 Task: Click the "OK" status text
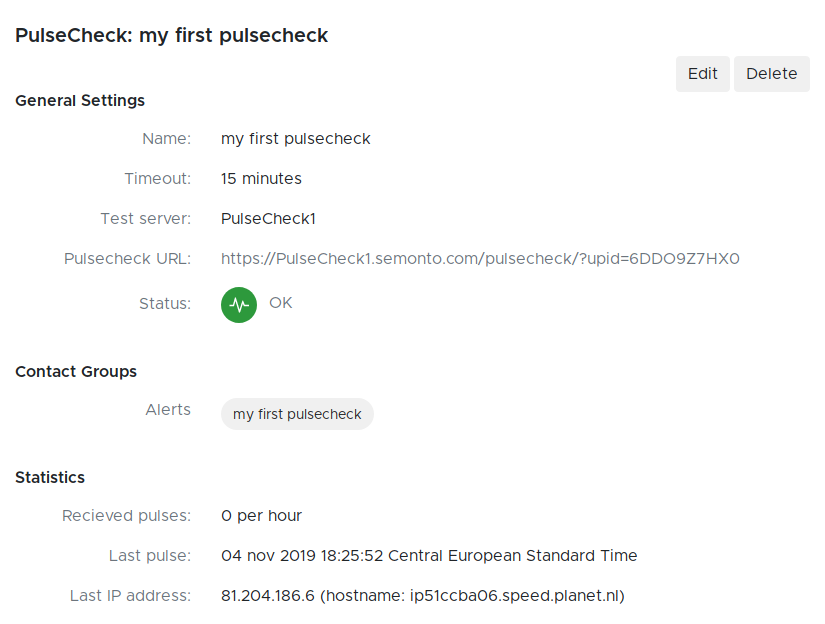click(x=281, y=303)
